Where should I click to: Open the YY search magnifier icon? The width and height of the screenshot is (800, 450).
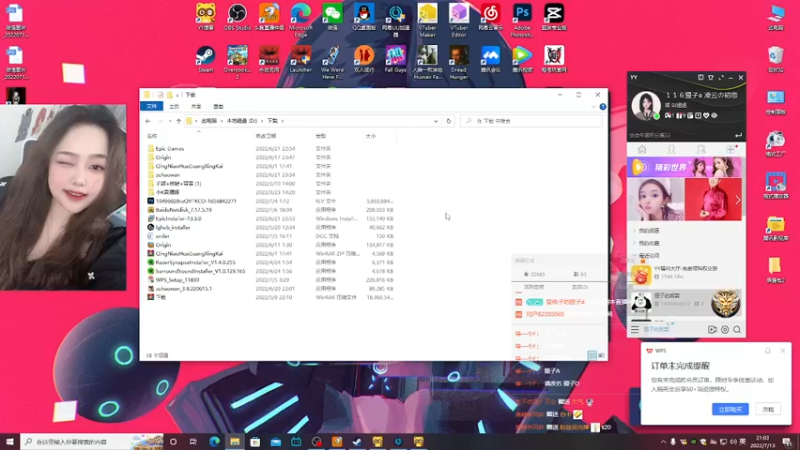[737, 330]
